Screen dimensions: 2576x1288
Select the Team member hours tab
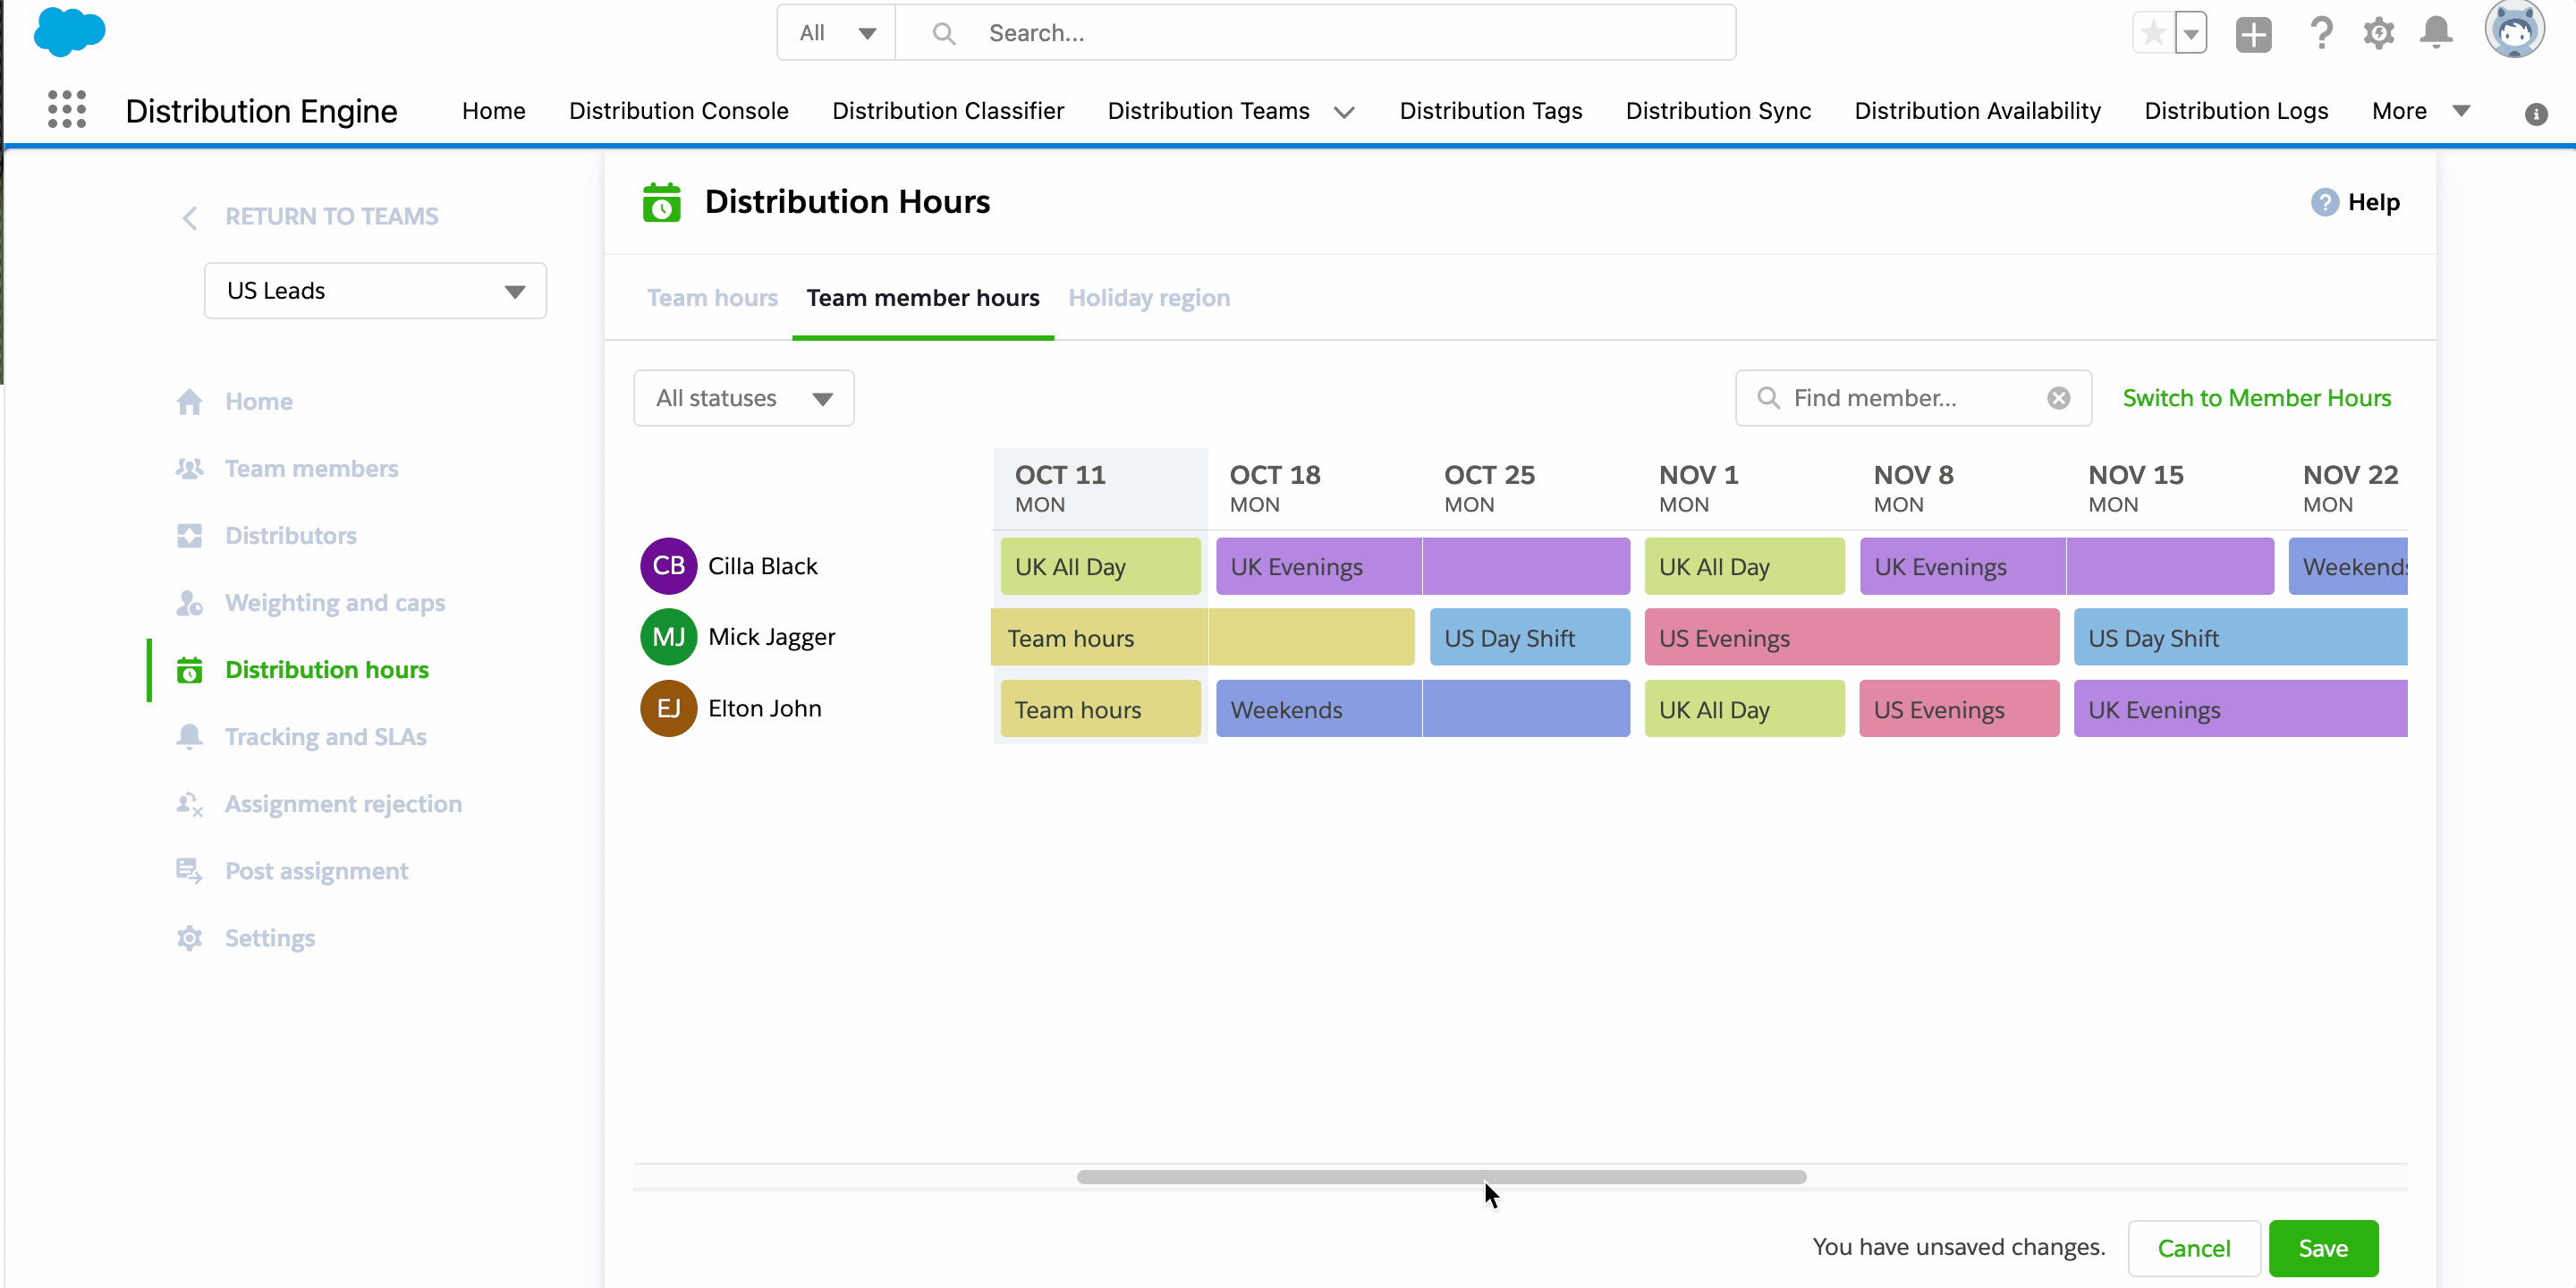pos(923,298)
